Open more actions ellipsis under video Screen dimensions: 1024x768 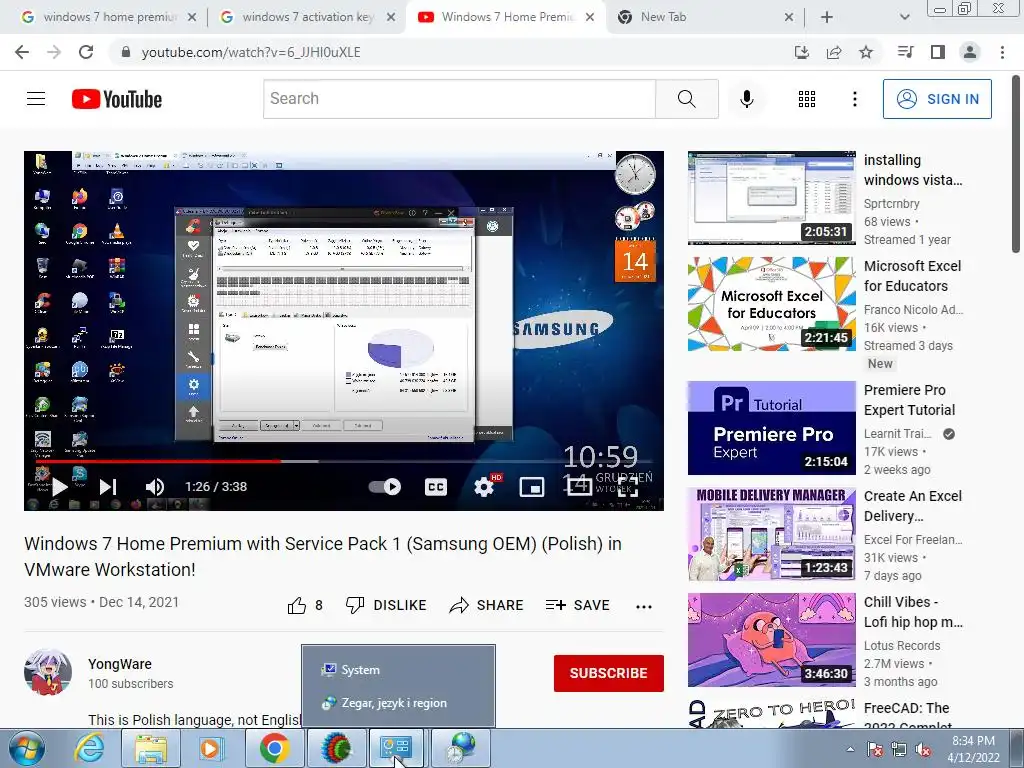(644, 607)
